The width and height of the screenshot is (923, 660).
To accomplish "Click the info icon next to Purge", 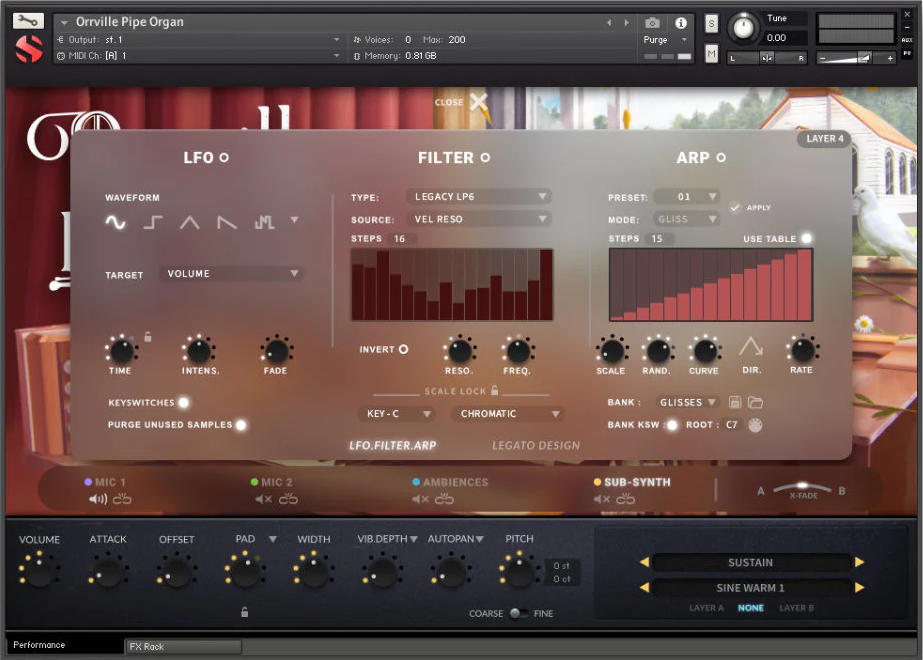I will click(x=681, y=23).
